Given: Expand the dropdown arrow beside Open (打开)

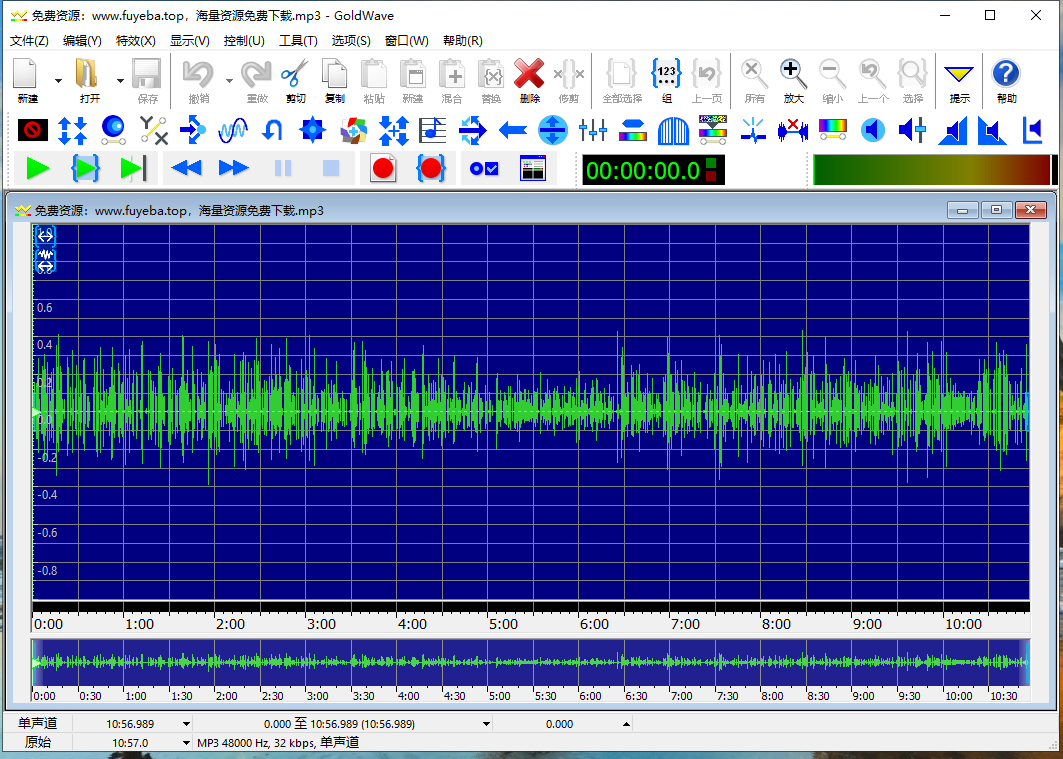Looking at the screenshot, I should 120,80.
